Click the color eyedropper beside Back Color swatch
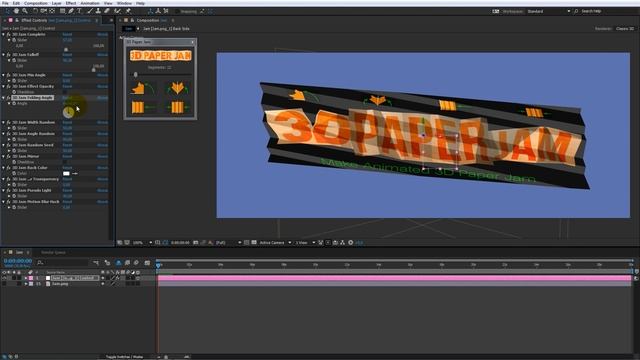 pyautogui.click(x=75, y=173)
